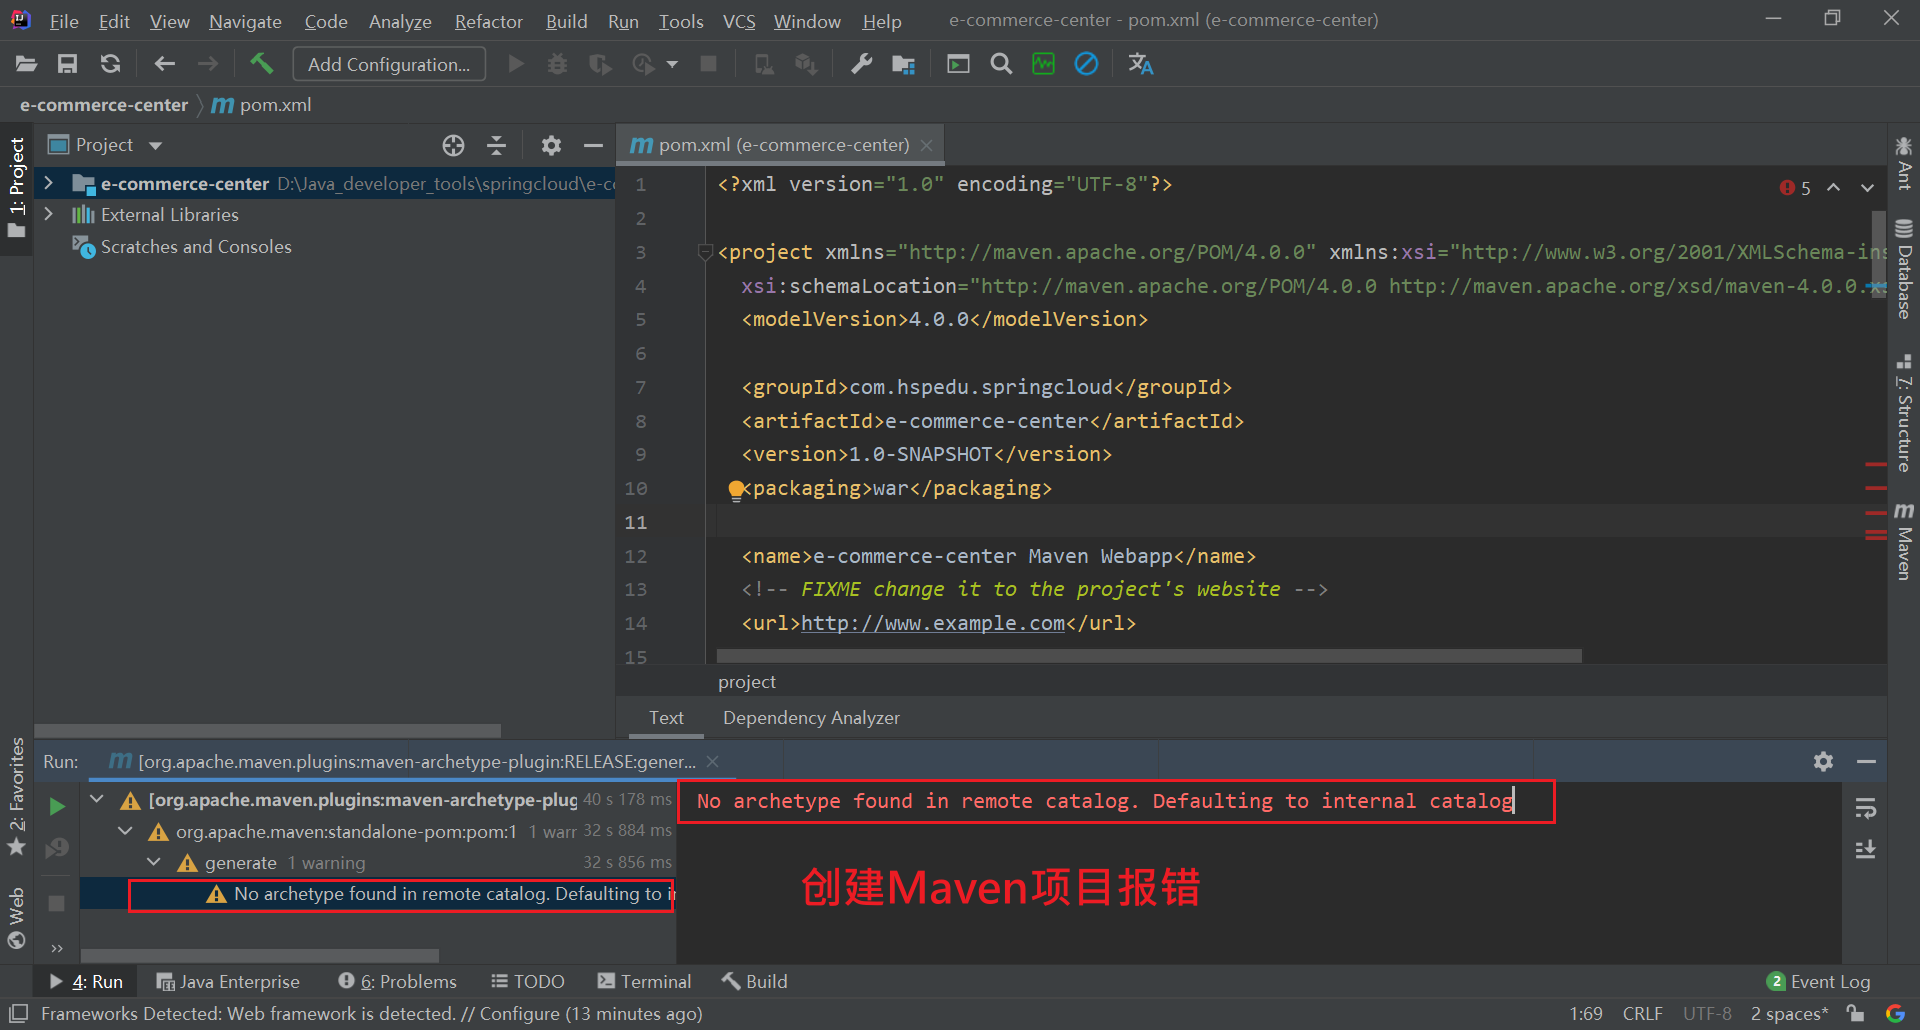Image resolution: width=1920 pixels, height=1030 pixels.
Task: Expand the e-commerce-center project node
Action: click(48, 183)
